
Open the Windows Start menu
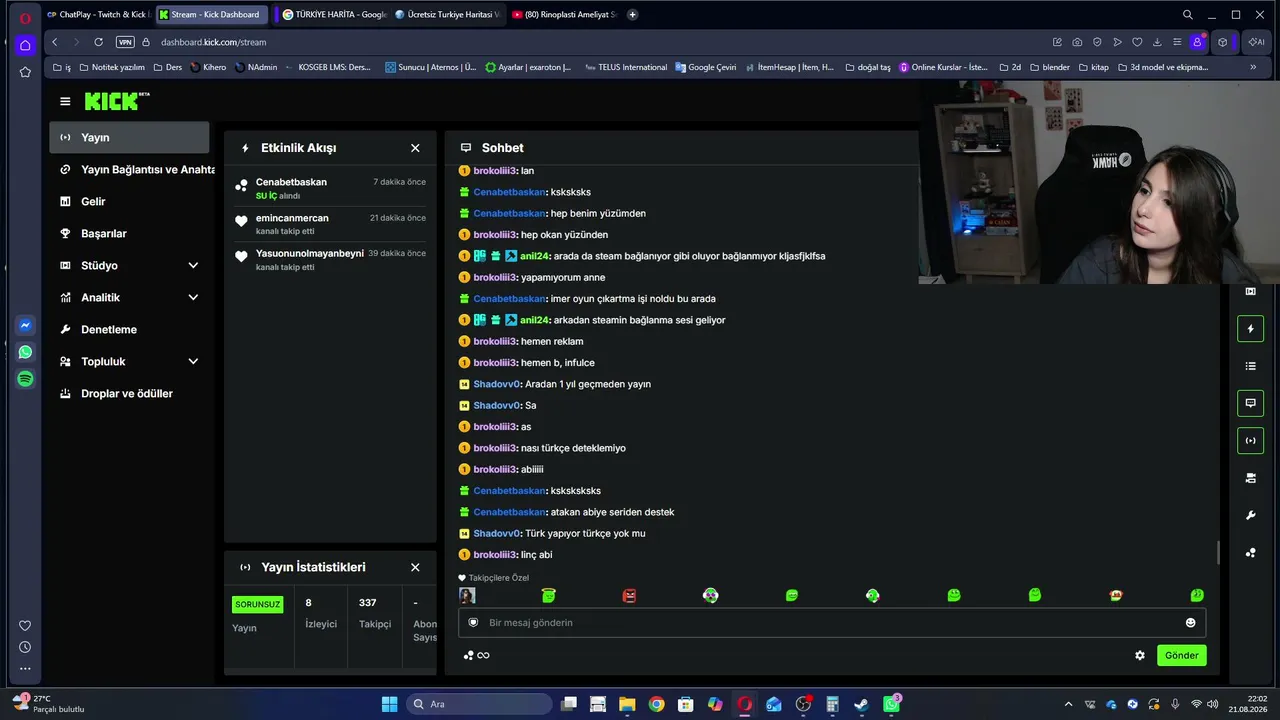coord(389,704)
